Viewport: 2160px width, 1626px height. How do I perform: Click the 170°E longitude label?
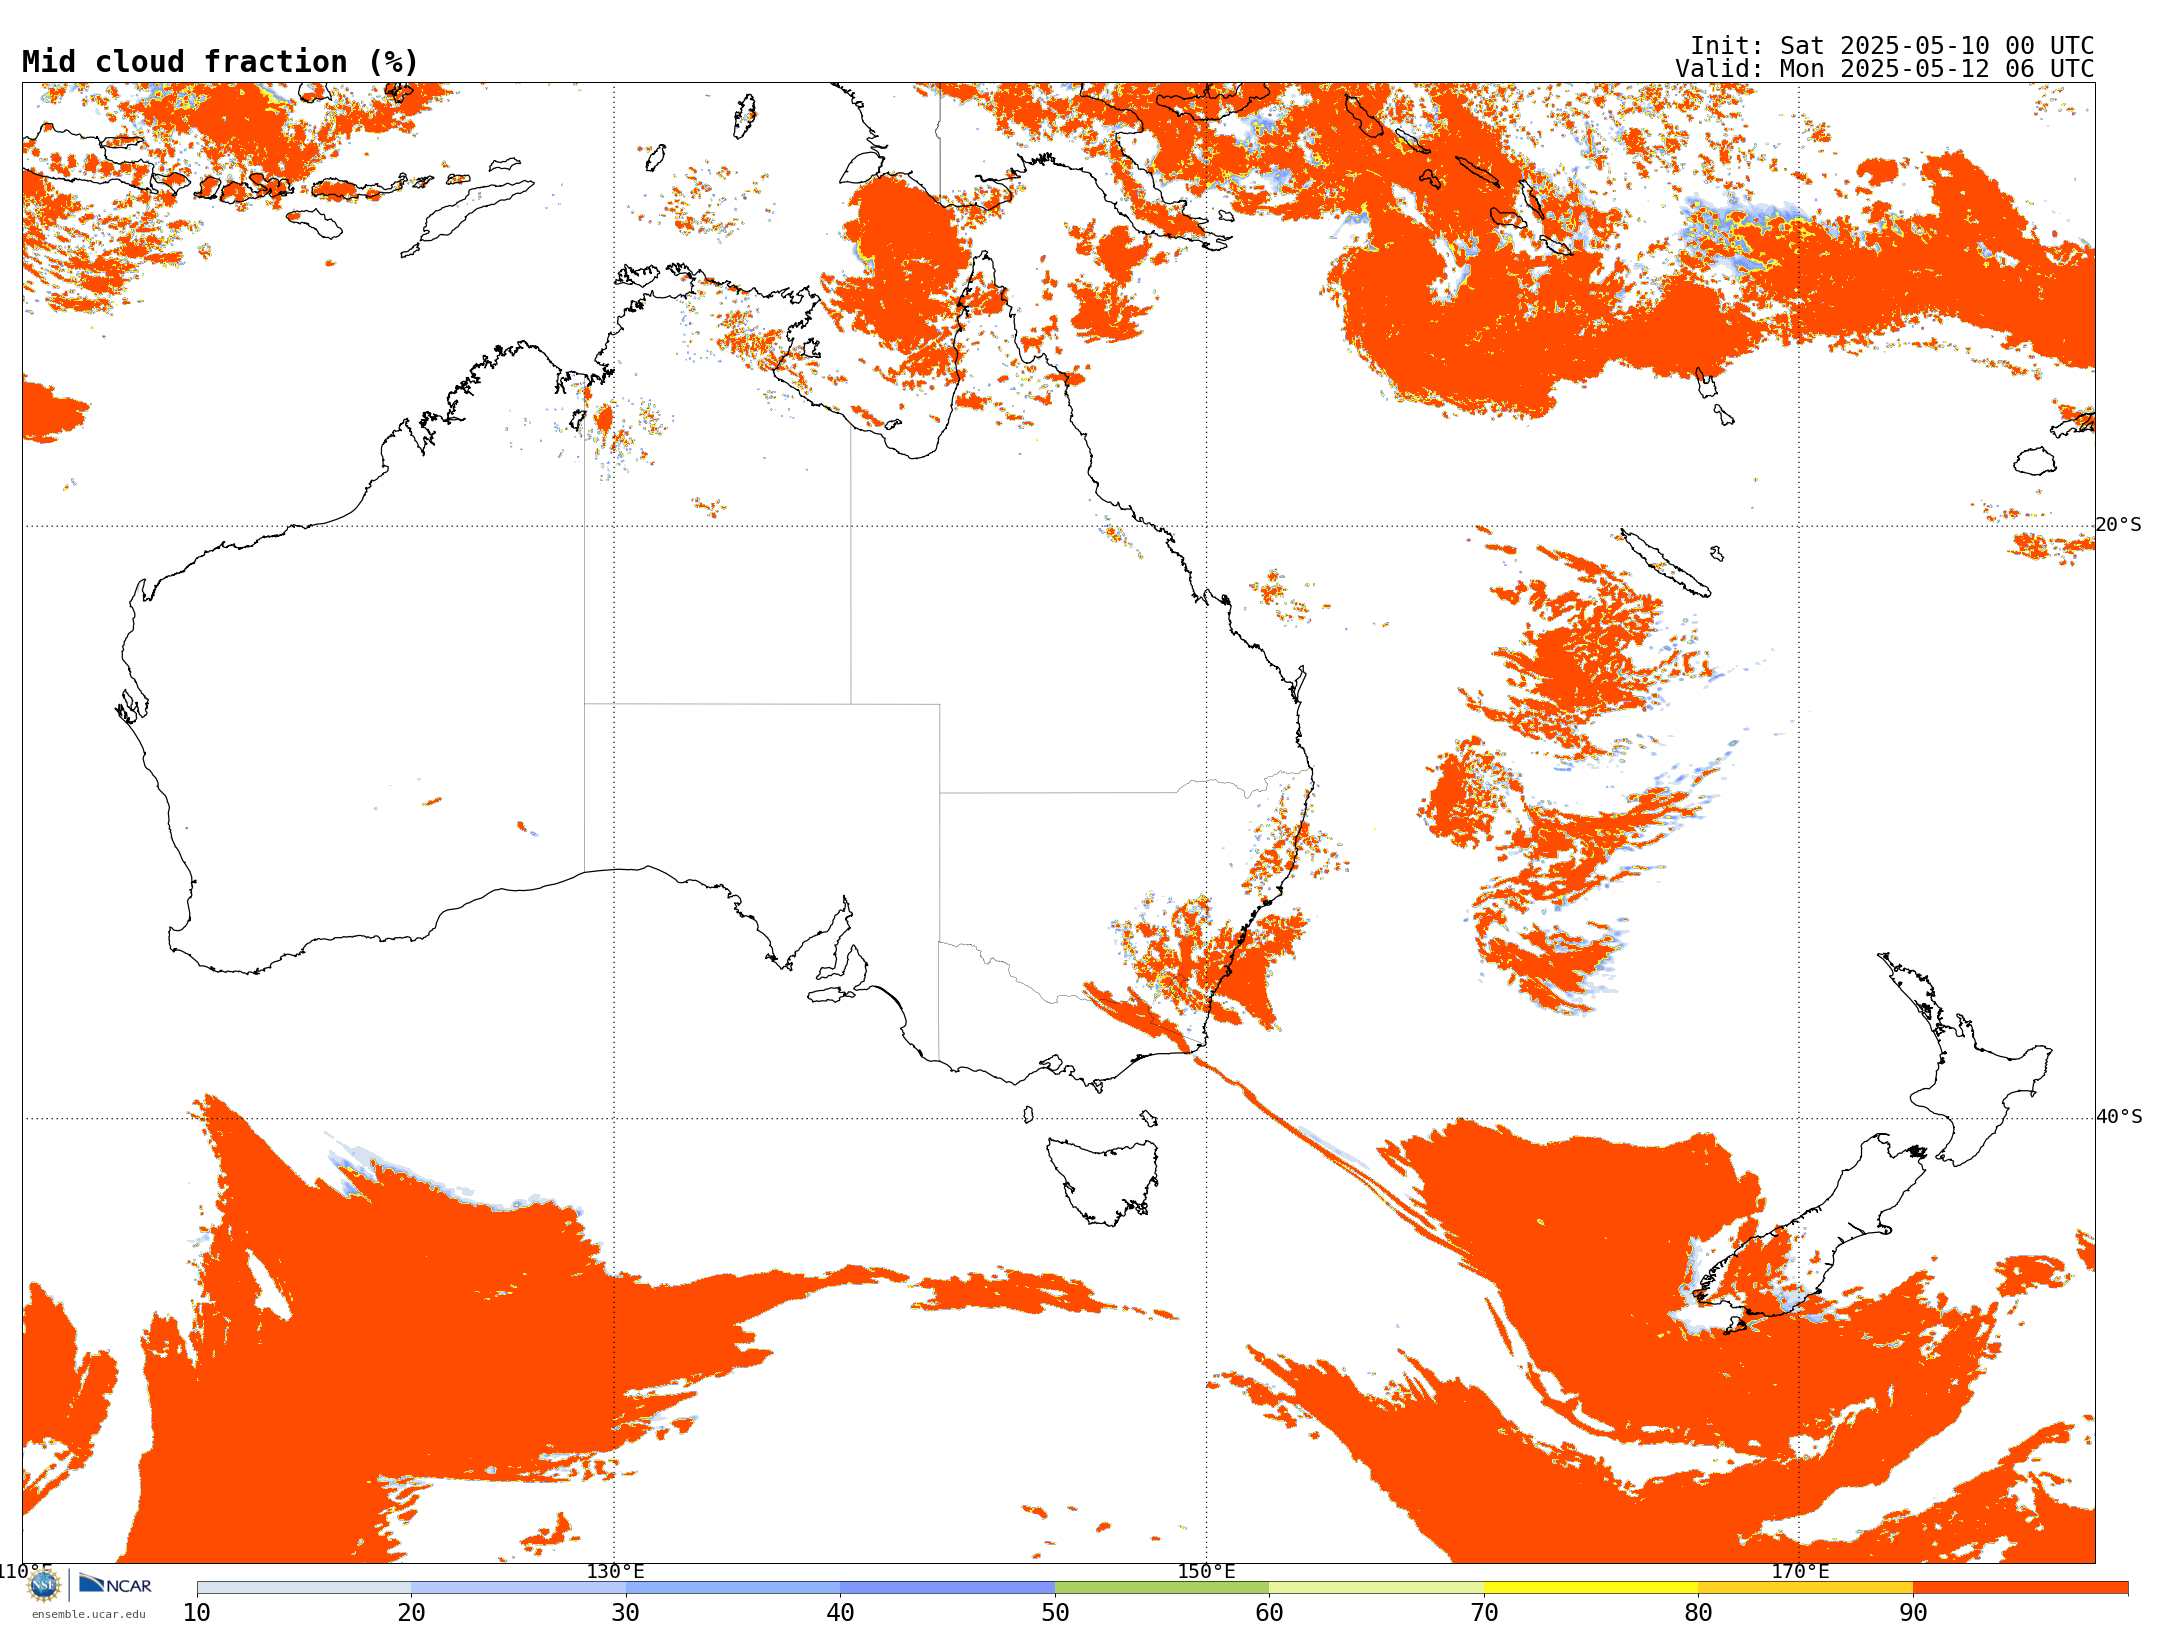tap(1800, 1571)
